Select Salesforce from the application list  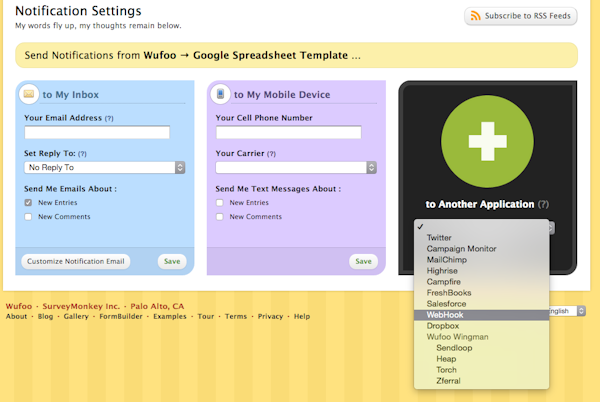tap(481, 304)
